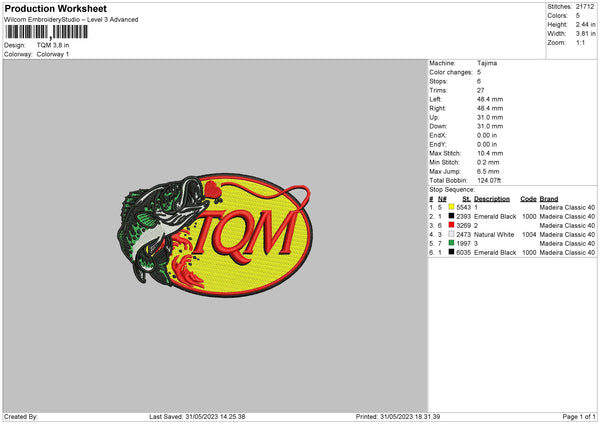600x424 pixels.
Task: Click the Machine value 'Tajima'
Action: point(487,63)
